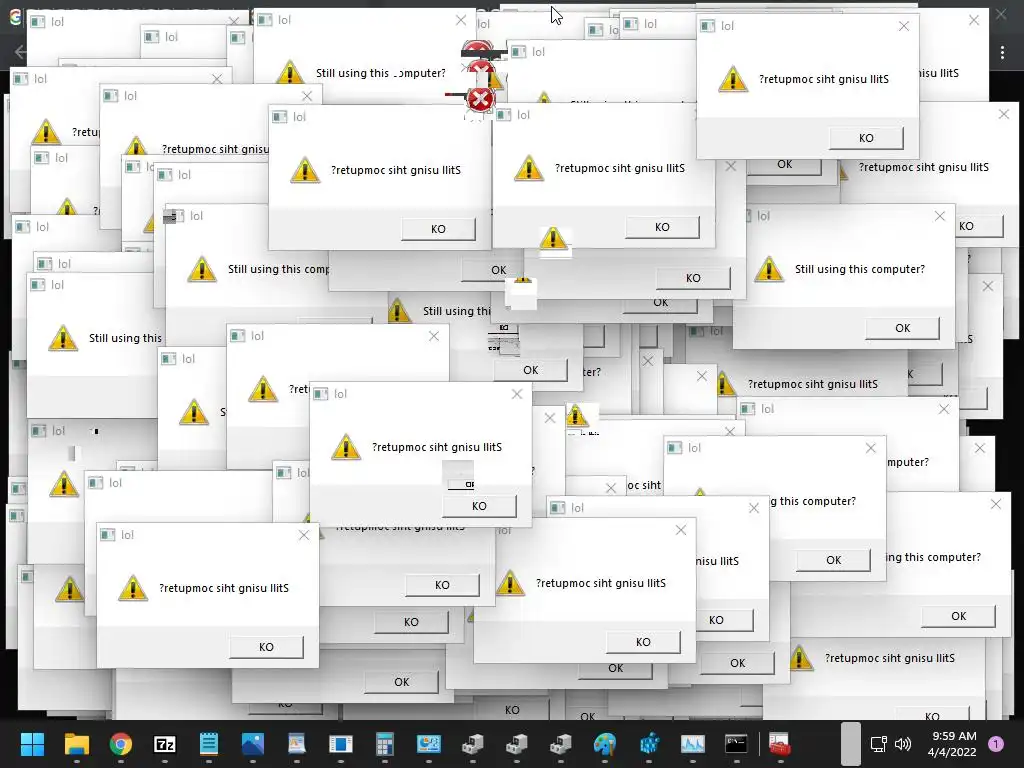The width and height of the screenshot is (1024, 768).
Task: Open the Calculator taskbar icon
Action: 385,744
